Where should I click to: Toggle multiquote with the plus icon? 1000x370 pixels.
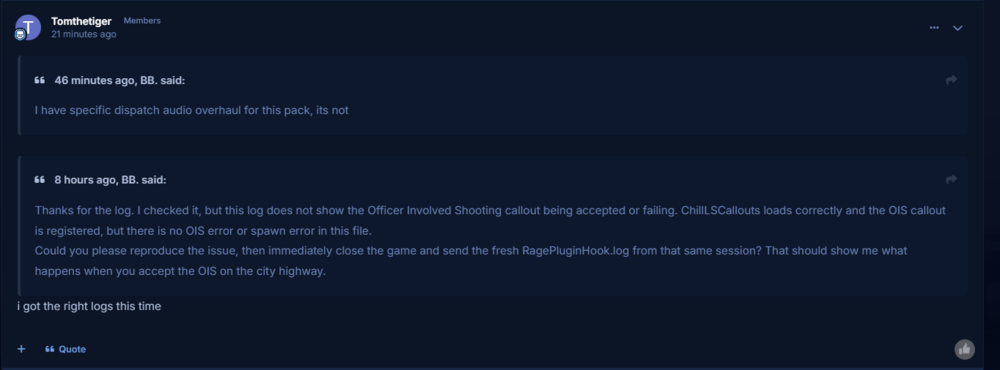click(21, 349)
